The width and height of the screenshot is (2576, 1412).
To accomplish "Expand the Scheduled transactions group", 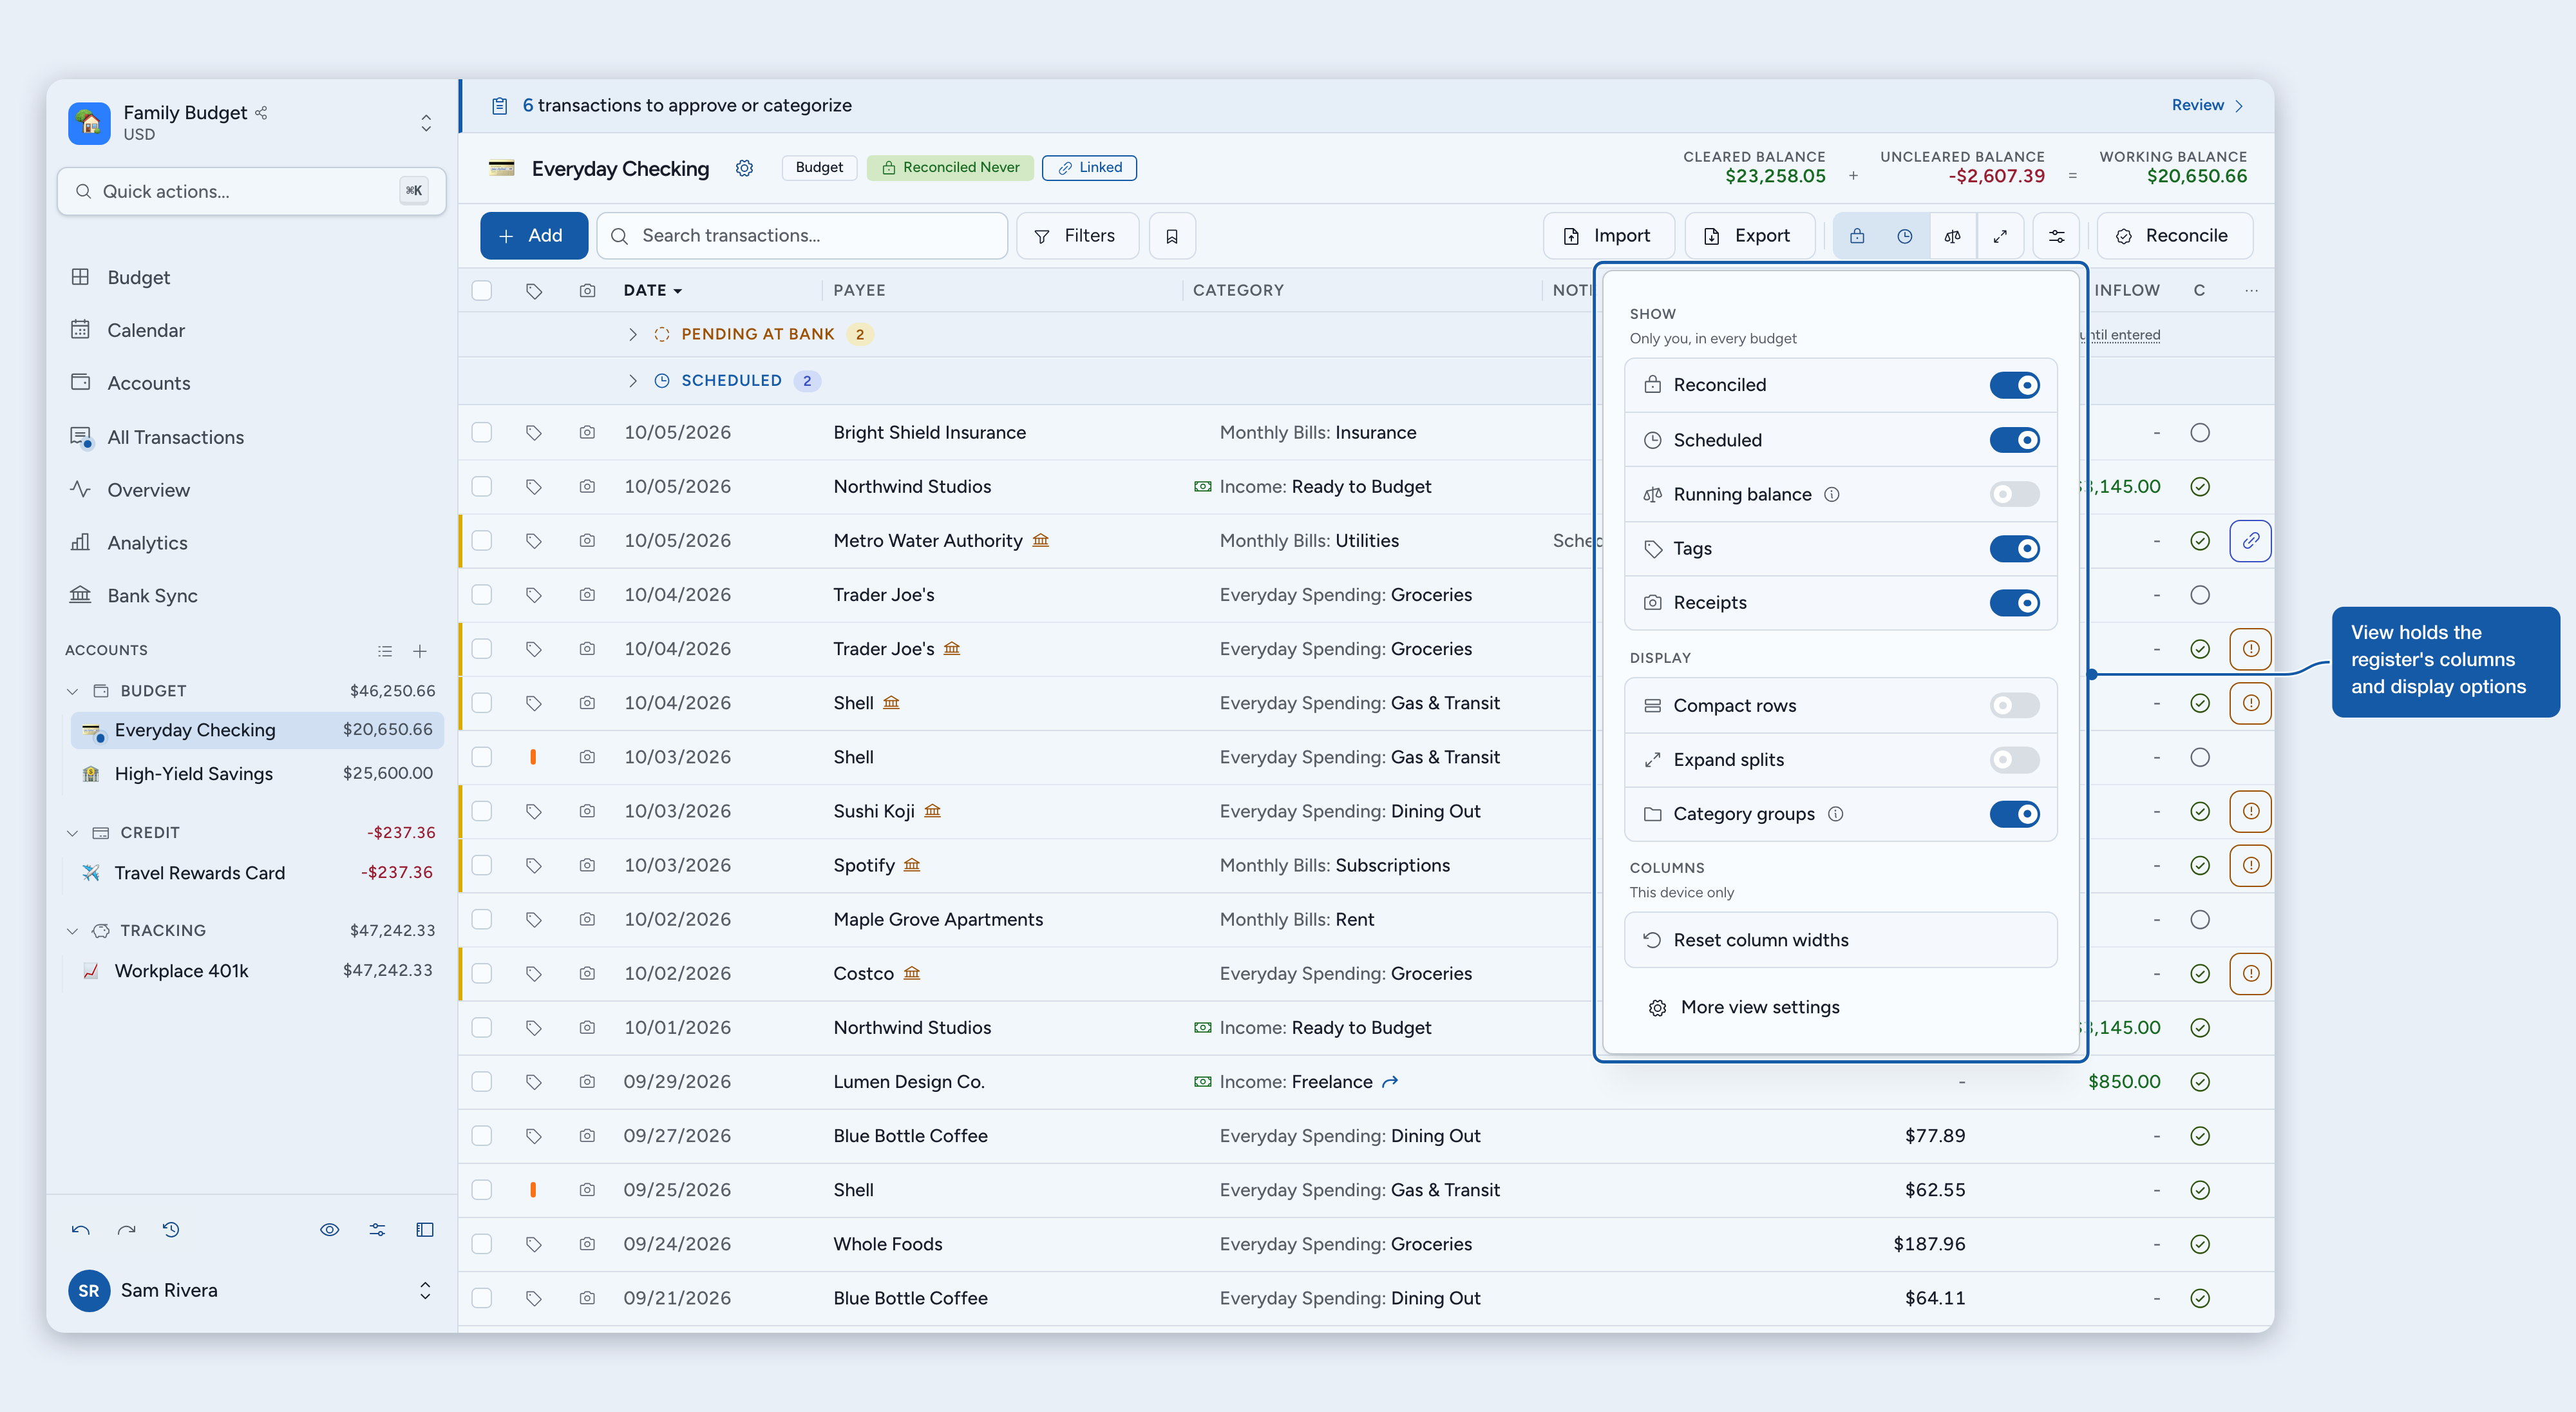I will 633,381.
